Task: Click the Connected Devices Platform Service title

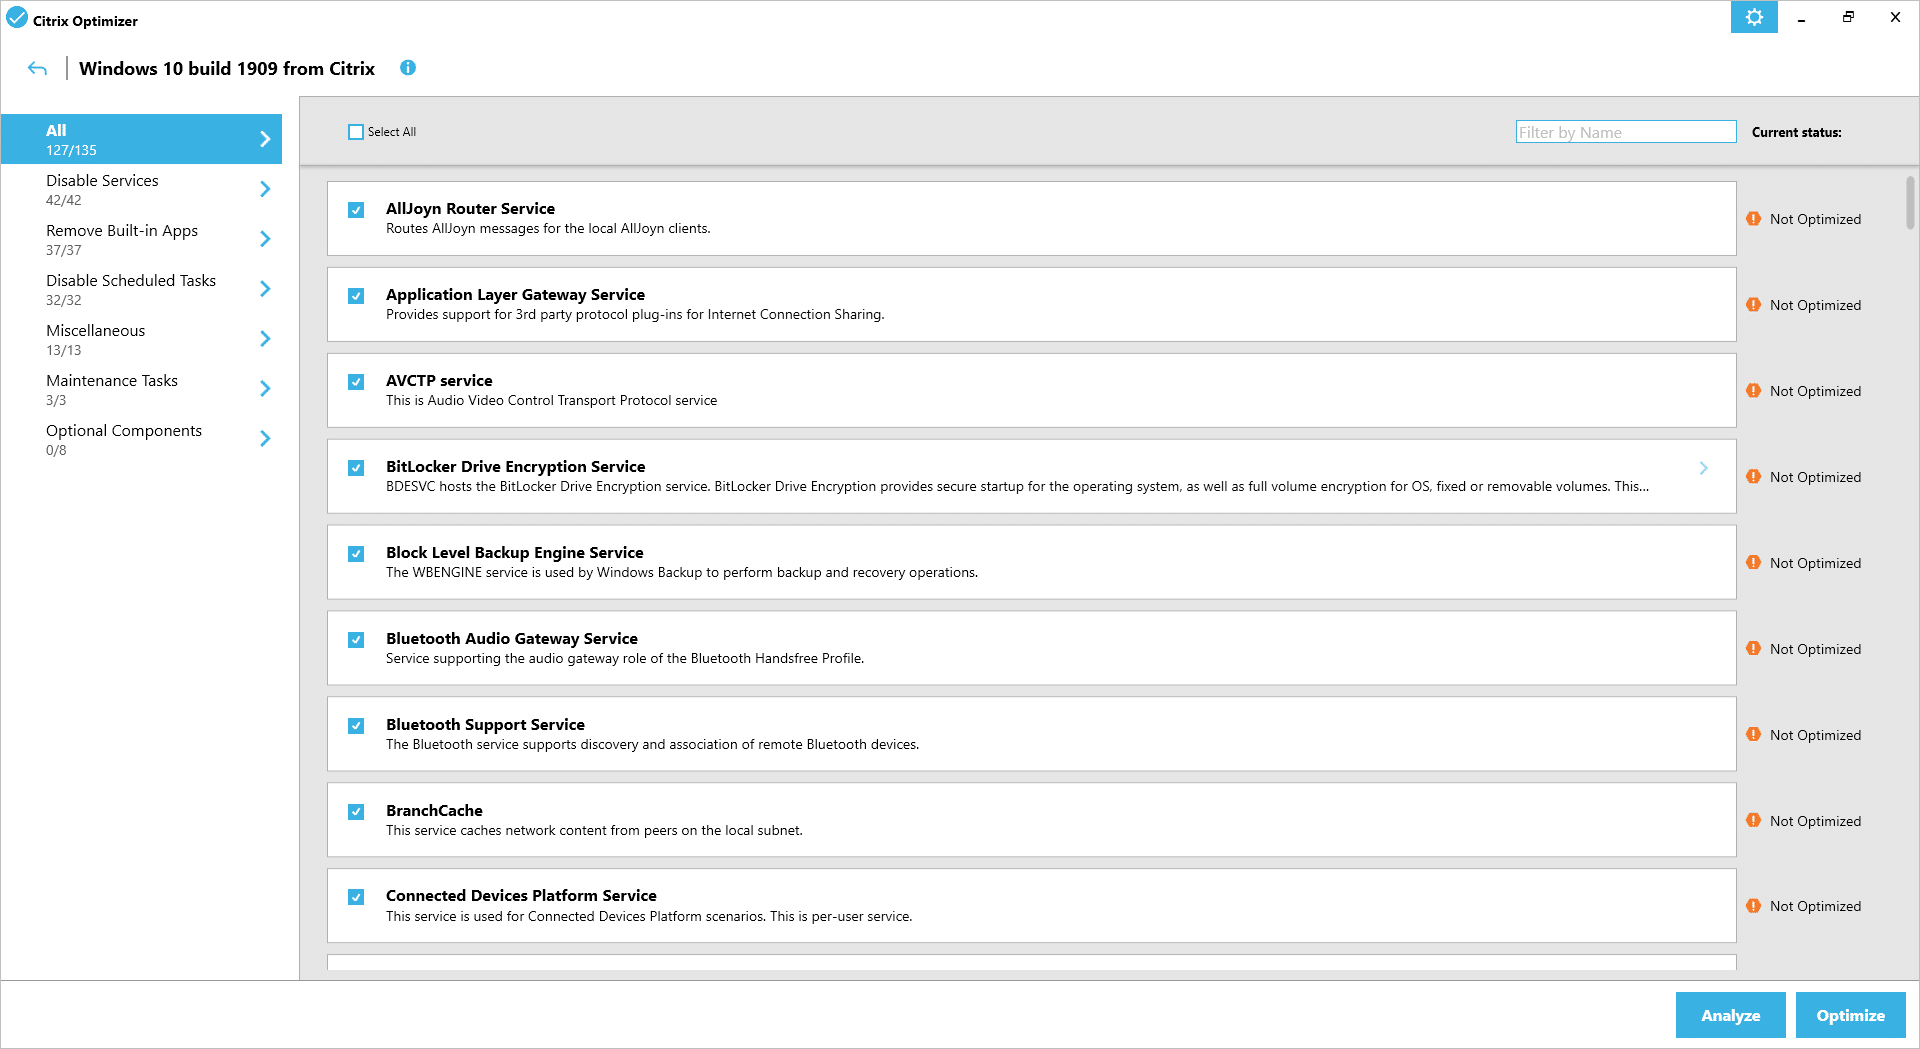Action: click(x=521, y=896)
